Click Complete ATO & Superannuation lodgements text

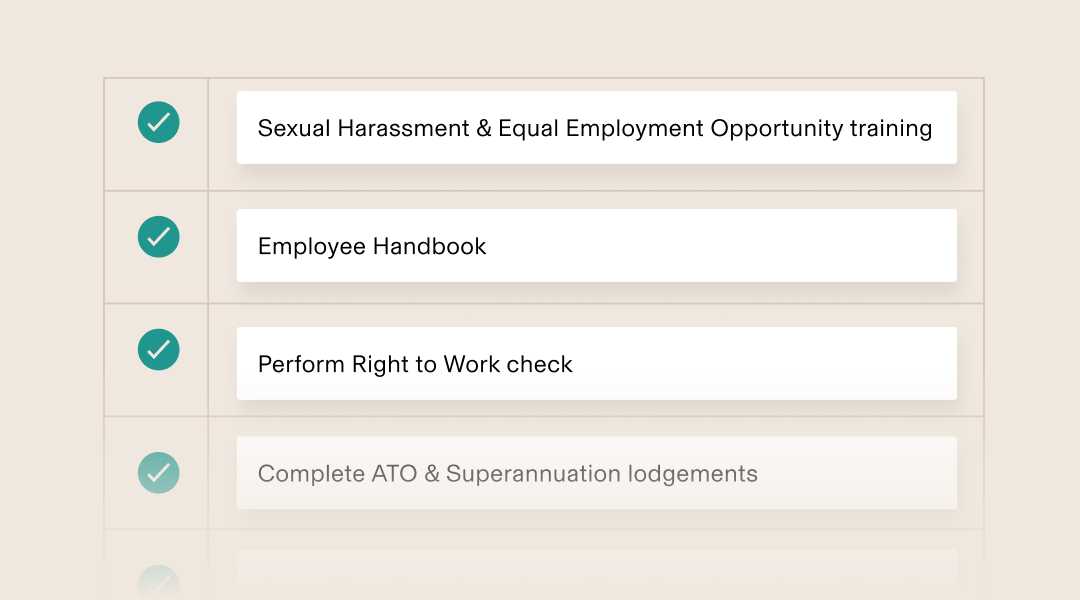507,473
